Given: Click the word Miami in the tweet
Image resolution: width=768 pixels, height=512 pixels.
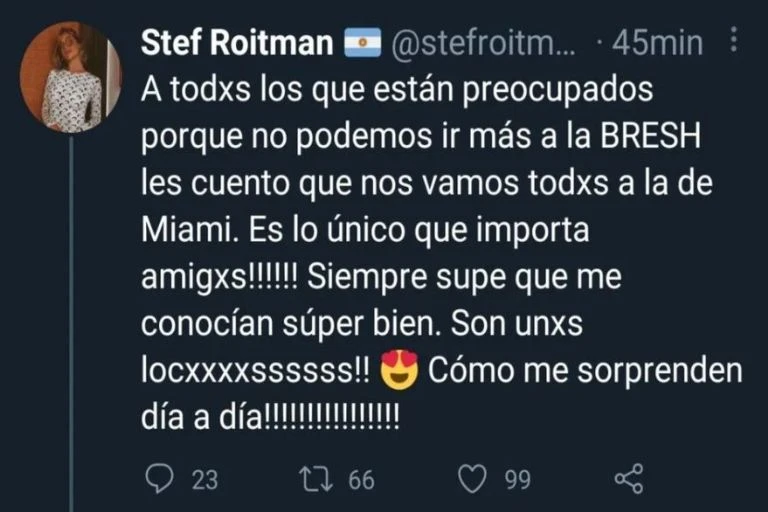Looking at the screenshot, I should coord(176,231).
